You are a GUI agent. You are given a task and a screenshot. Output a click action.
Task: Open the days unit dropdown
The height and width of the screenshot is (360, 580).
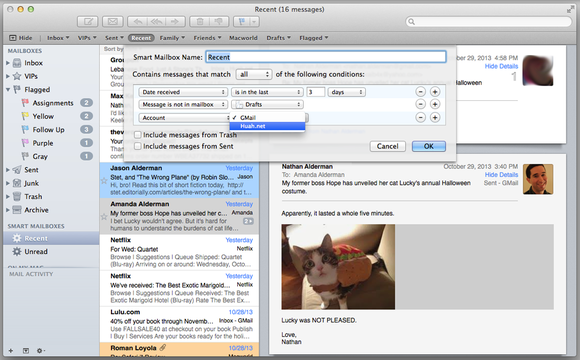click(x=347, y=92)
